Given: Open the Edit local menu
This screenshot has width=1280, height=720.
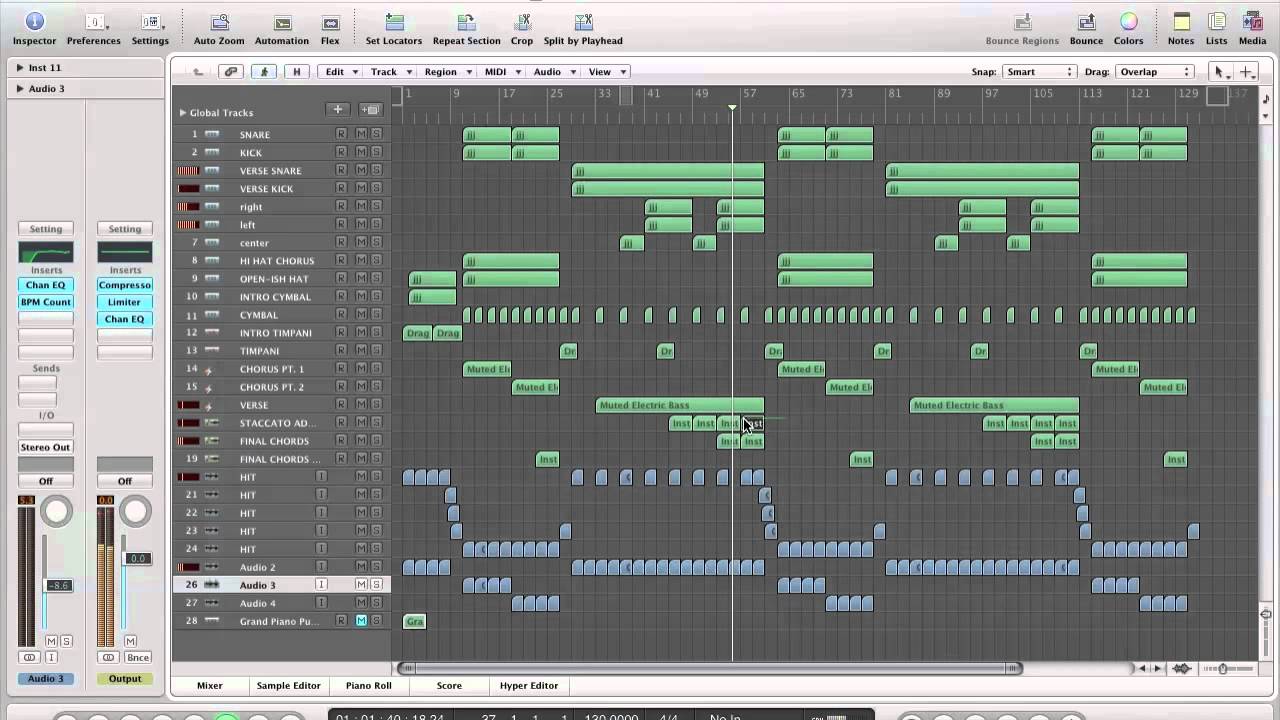Looking at the screenshot, I should pos(339,72).
